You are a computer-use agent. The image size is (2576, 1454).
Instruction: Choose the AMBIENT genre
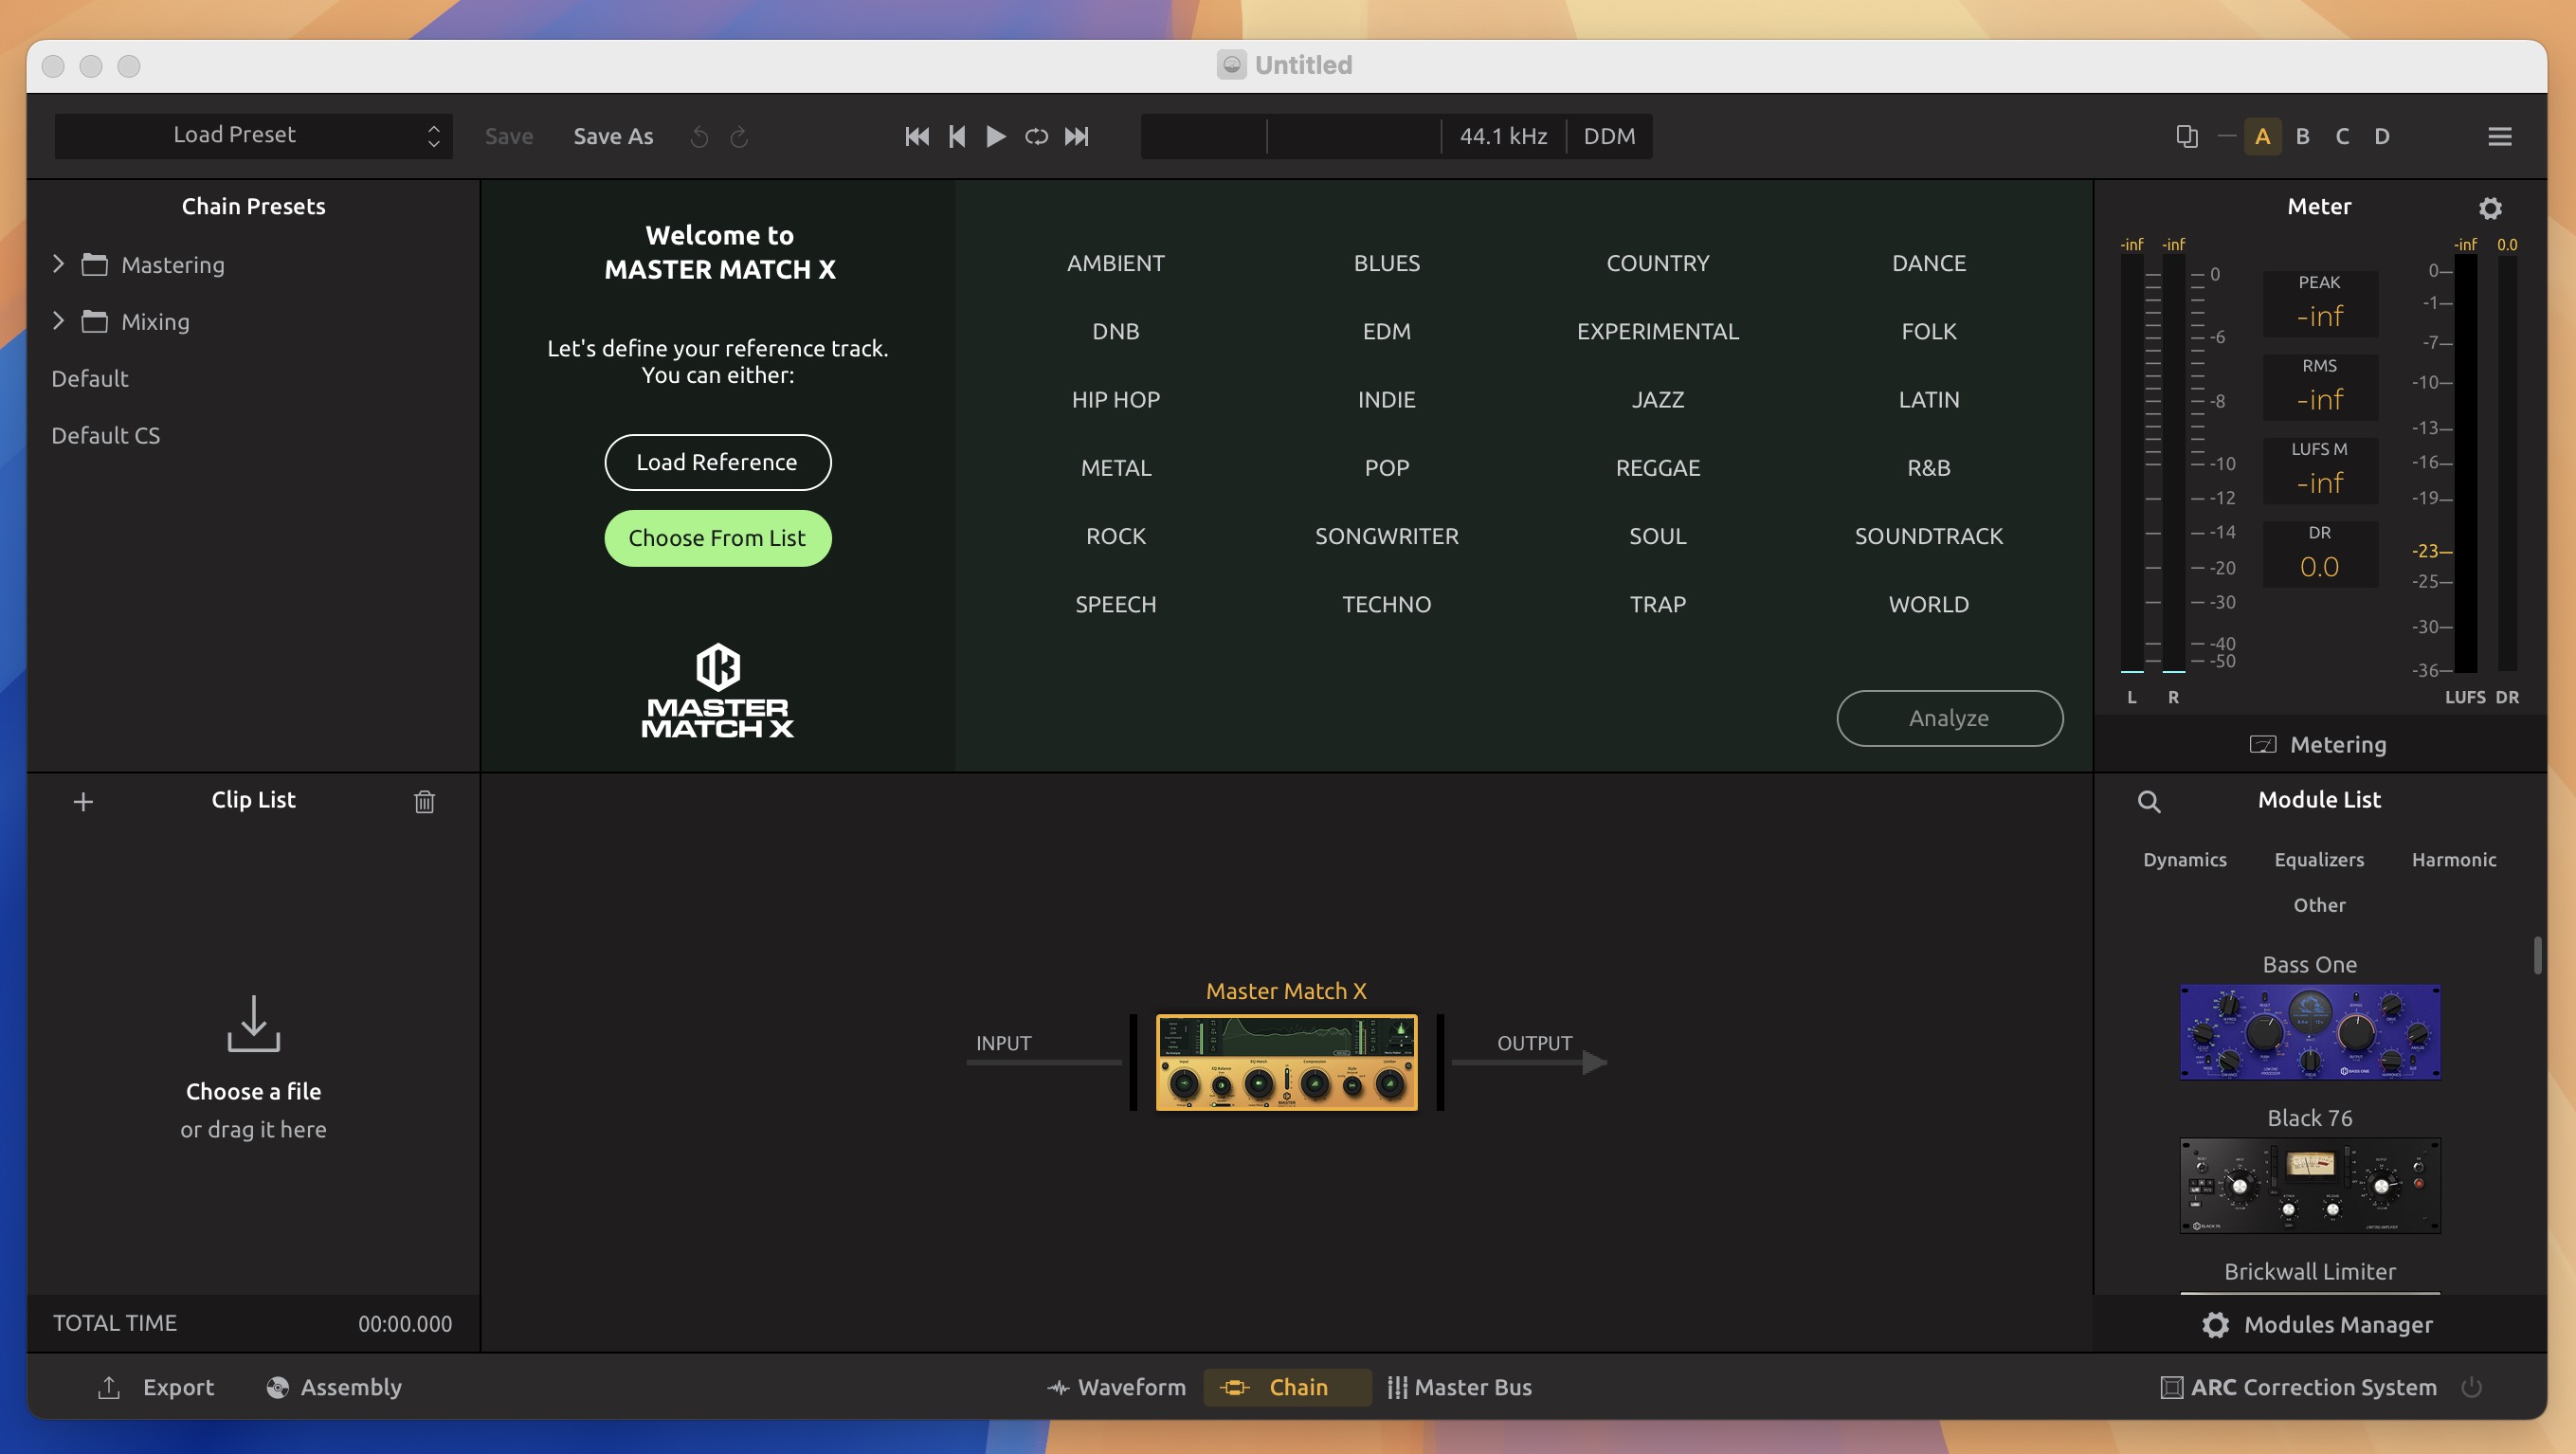pyautogui.click(x=1115, y=263)
